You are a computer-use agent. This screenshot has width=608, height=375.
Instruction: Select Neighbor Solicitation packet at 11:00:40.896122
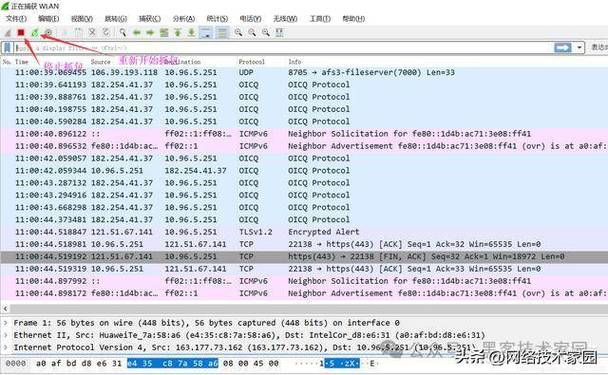coord(304,134)
